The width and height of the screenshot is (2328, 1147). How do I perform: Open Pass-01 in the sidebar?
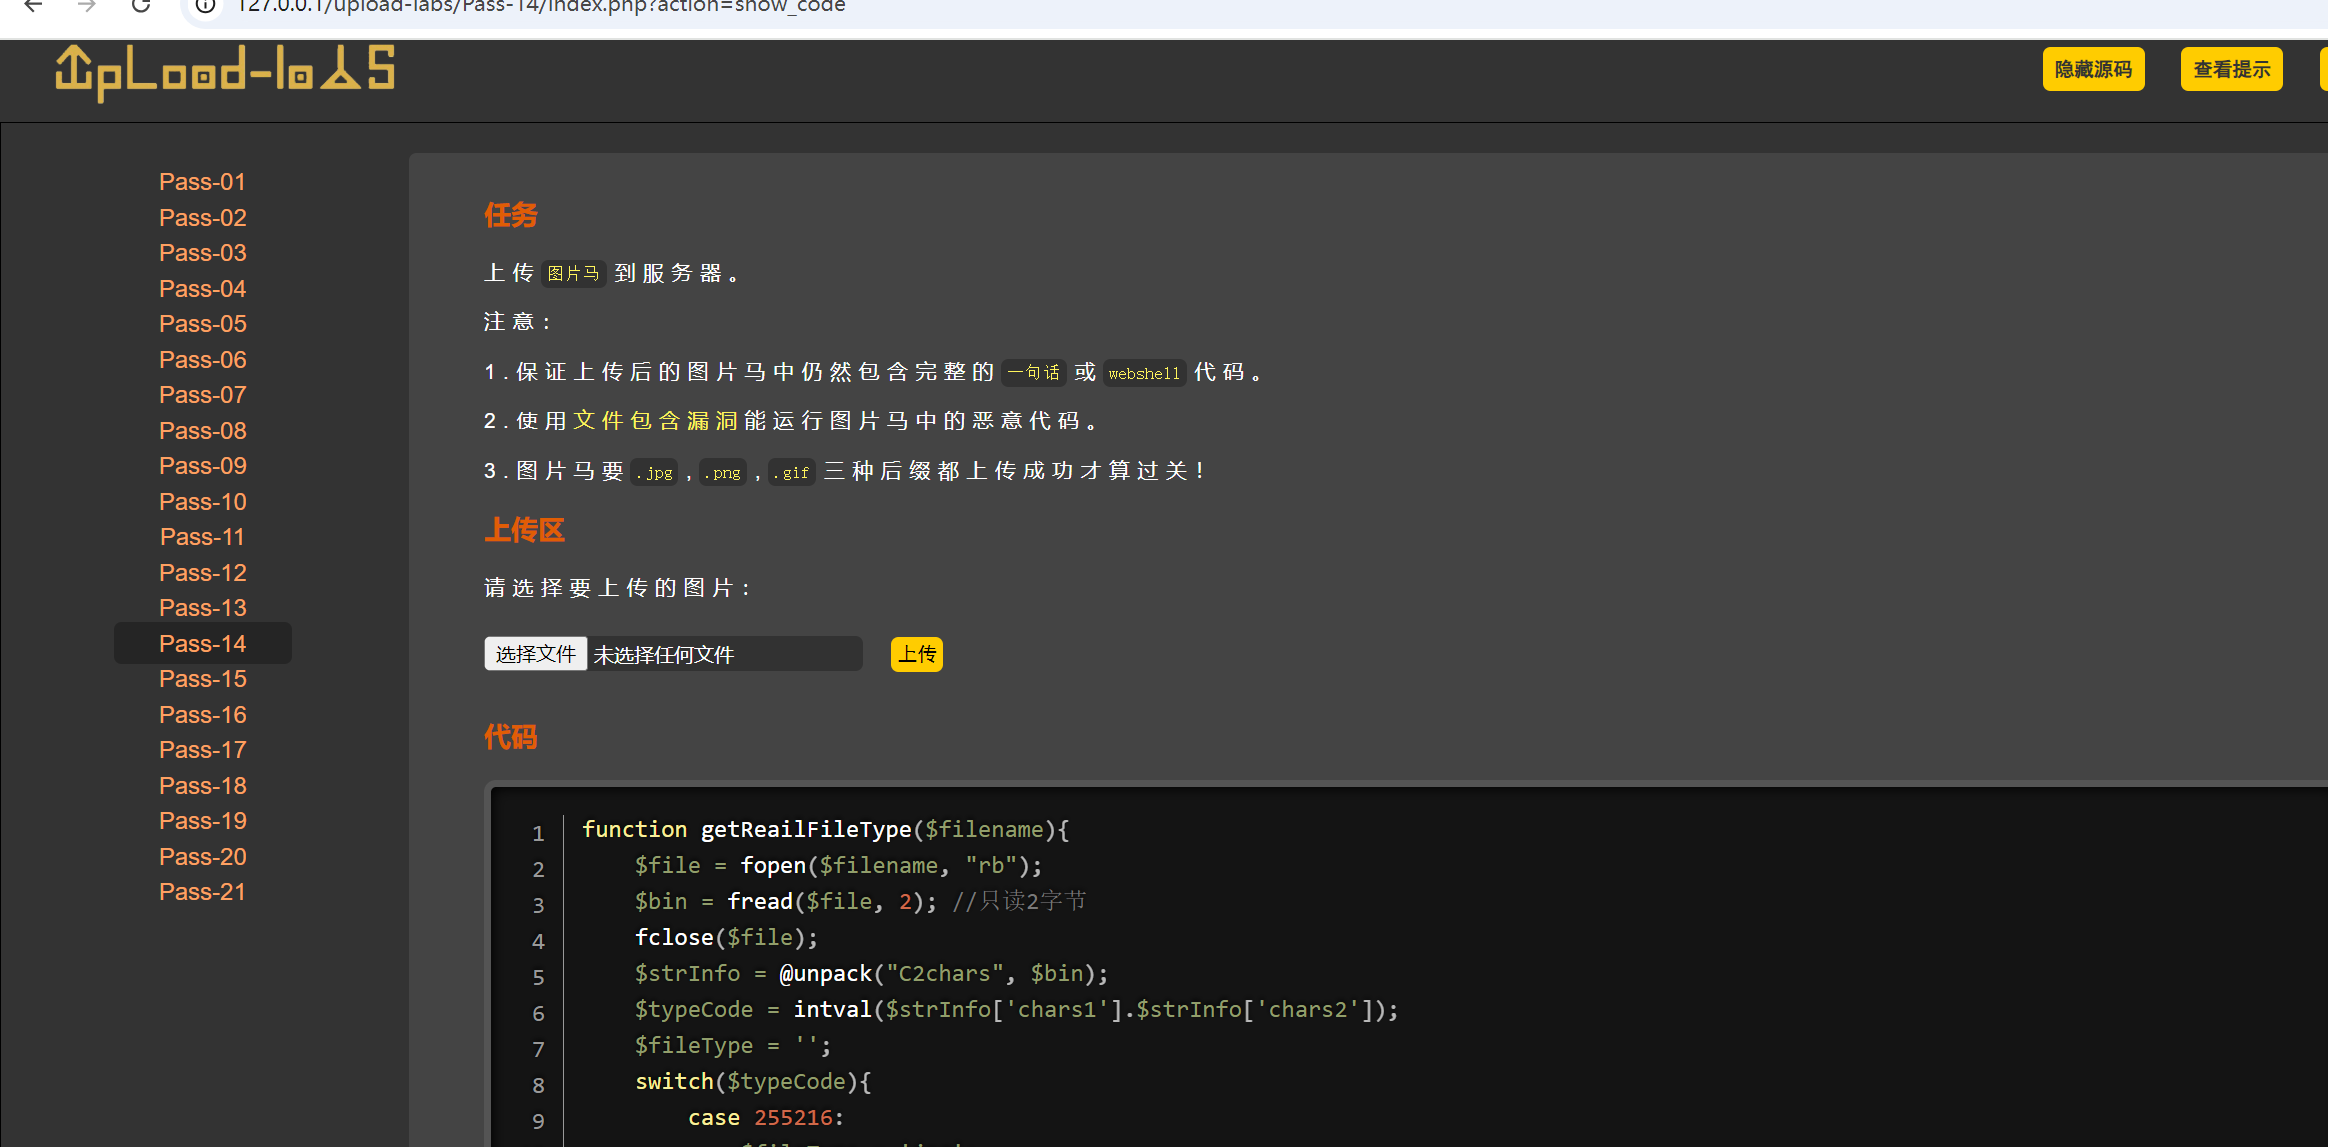[x=202, y=182]
